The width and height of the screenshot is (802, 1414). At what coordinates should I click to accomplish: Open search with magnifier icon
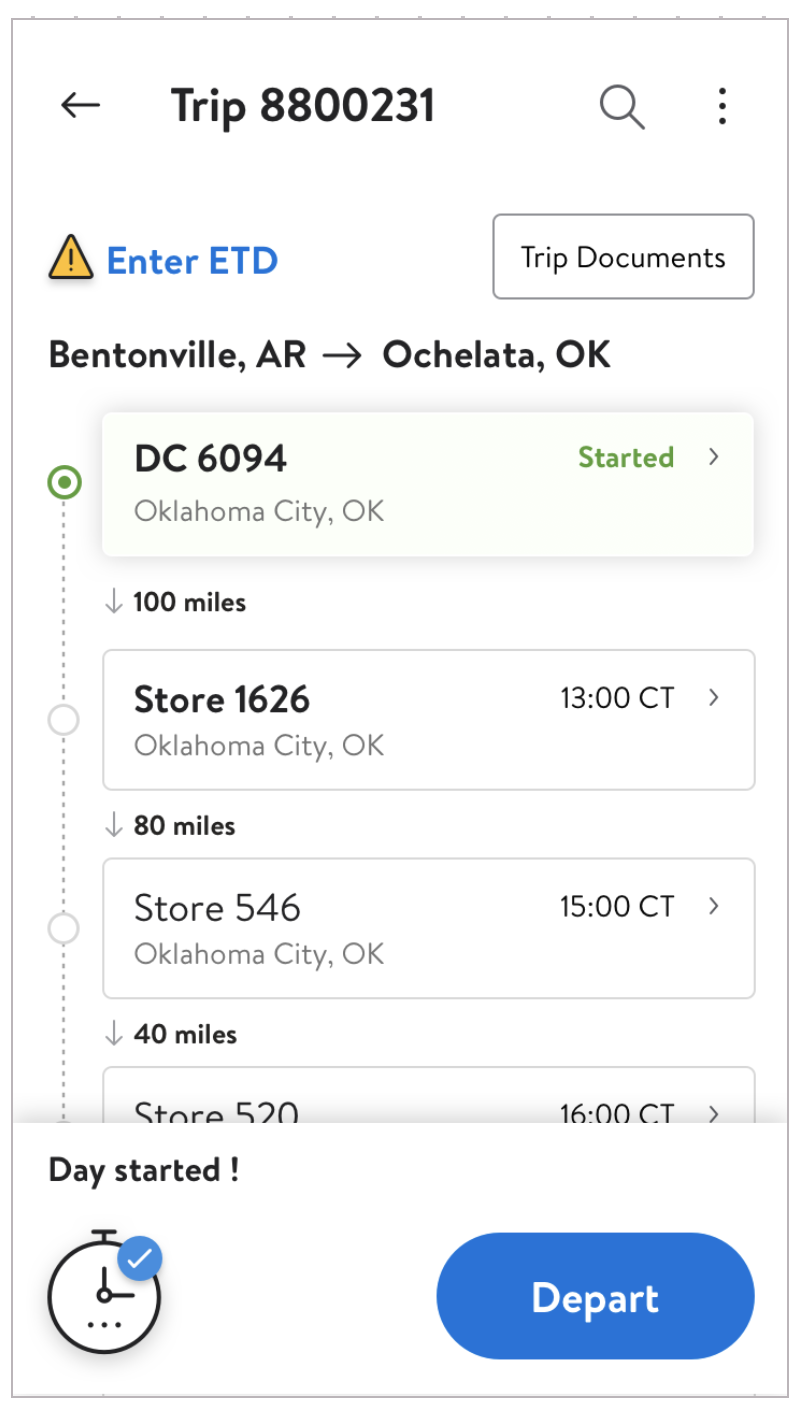click(622, 106)
